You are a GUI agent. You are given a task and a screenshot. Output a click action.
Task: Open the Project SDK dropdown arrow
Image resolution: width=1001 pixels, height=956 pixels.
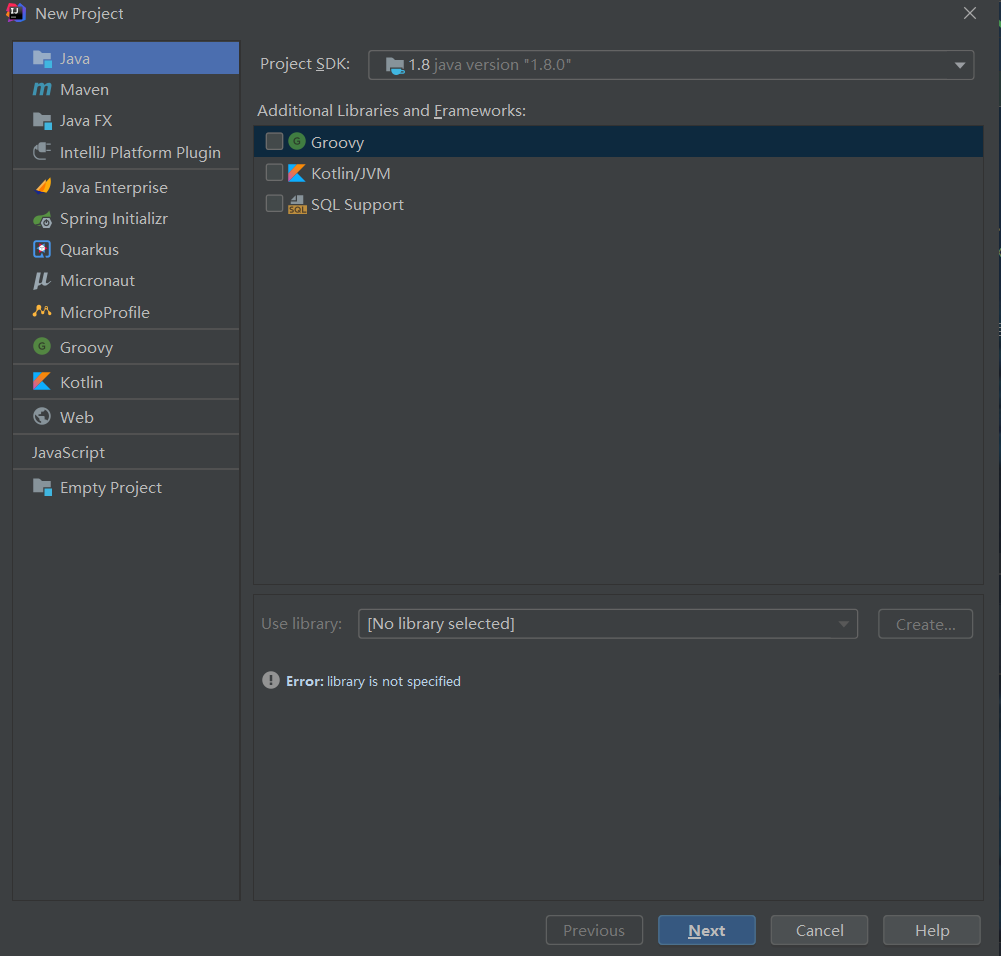pos(960,65)
